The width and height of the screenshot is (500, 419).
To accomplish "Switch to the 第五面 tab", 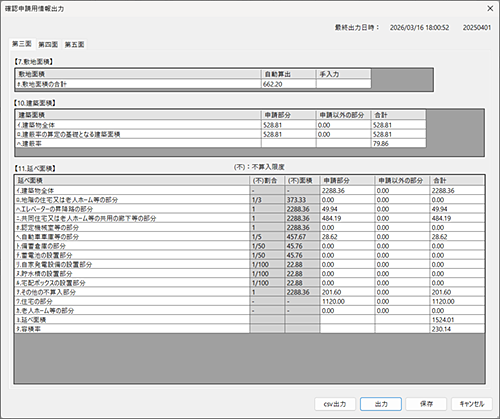I will click(x=74, y=44).
